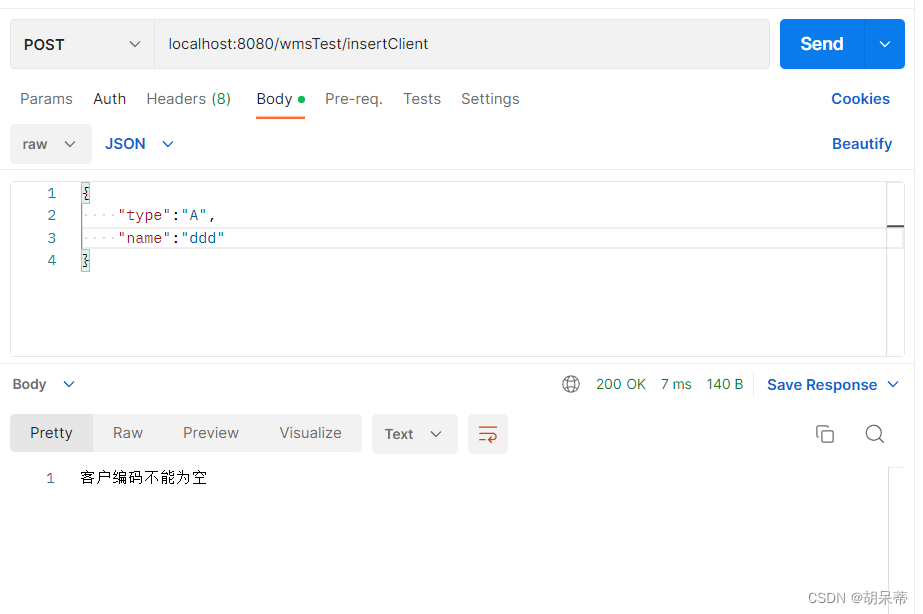This screenshot has height=614, width=923.
Task: Click the opening brace on line 1
Action: click(86, 193)
